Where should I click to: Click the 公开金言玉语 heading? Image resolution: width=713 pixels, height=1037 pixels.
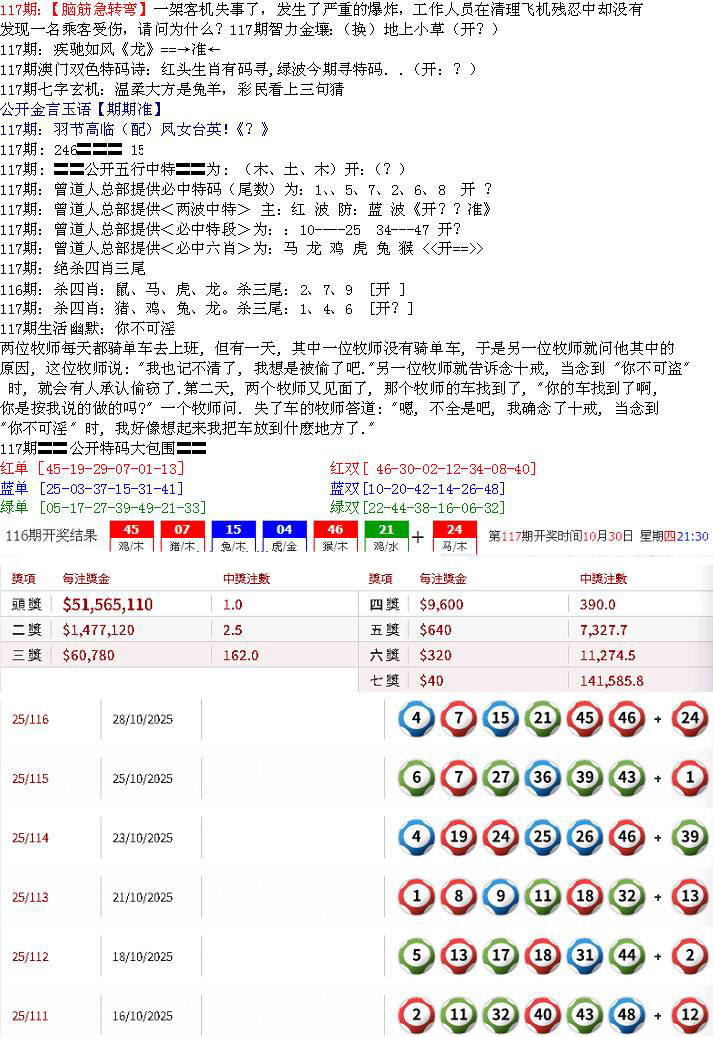[81, 108]
